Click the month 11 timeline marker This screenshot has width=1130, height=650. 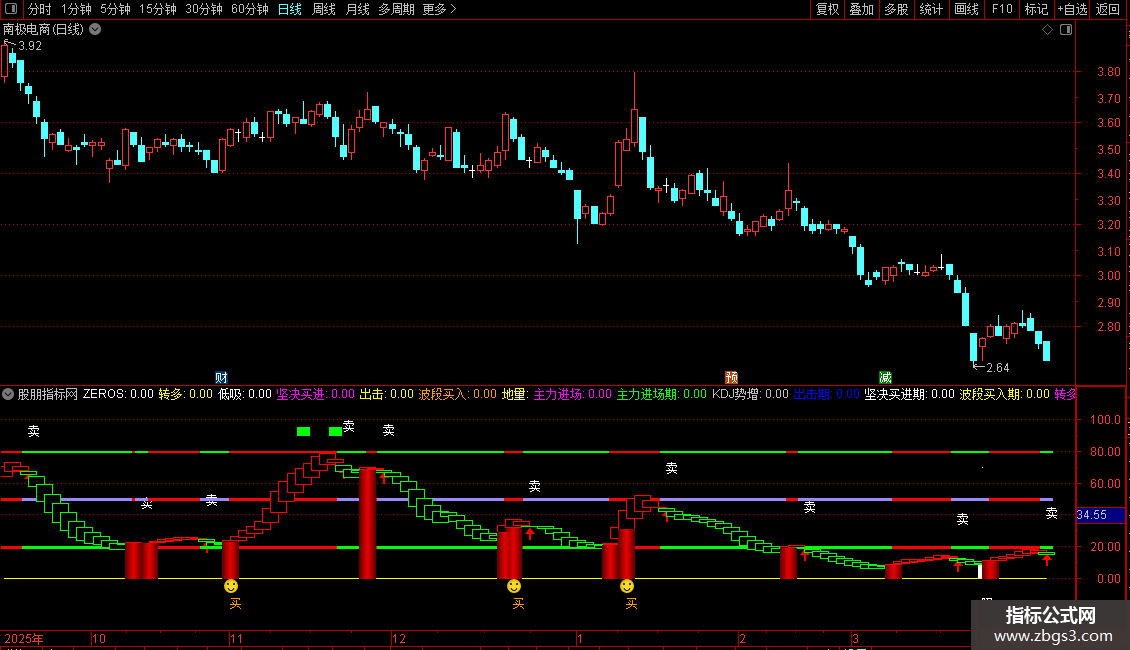click(236, 638)
